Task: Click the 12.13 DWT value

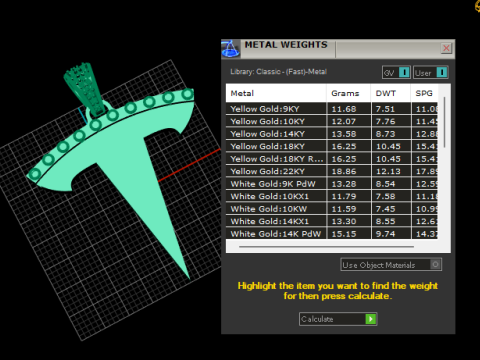Action: click(388, 171)
